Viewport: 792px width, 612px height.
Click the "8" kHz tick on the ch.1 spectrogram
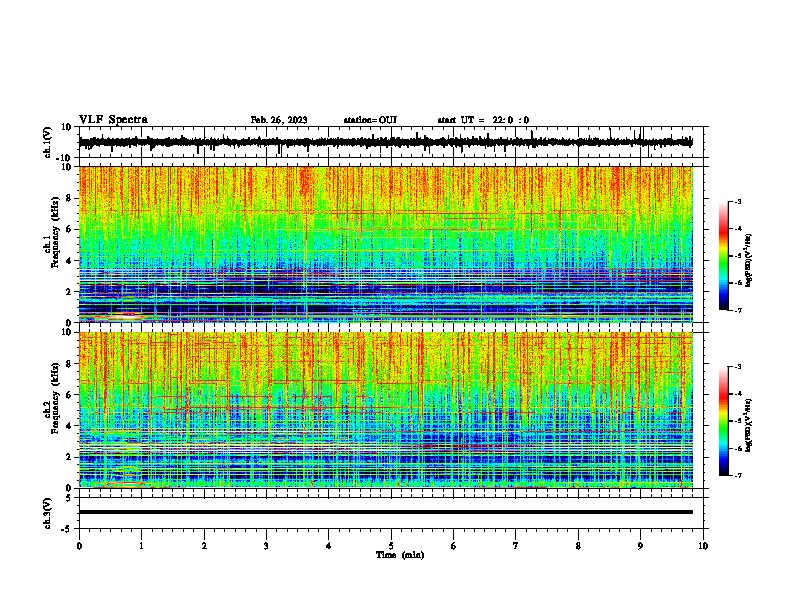pyautogui.click(x=69, y=198)
